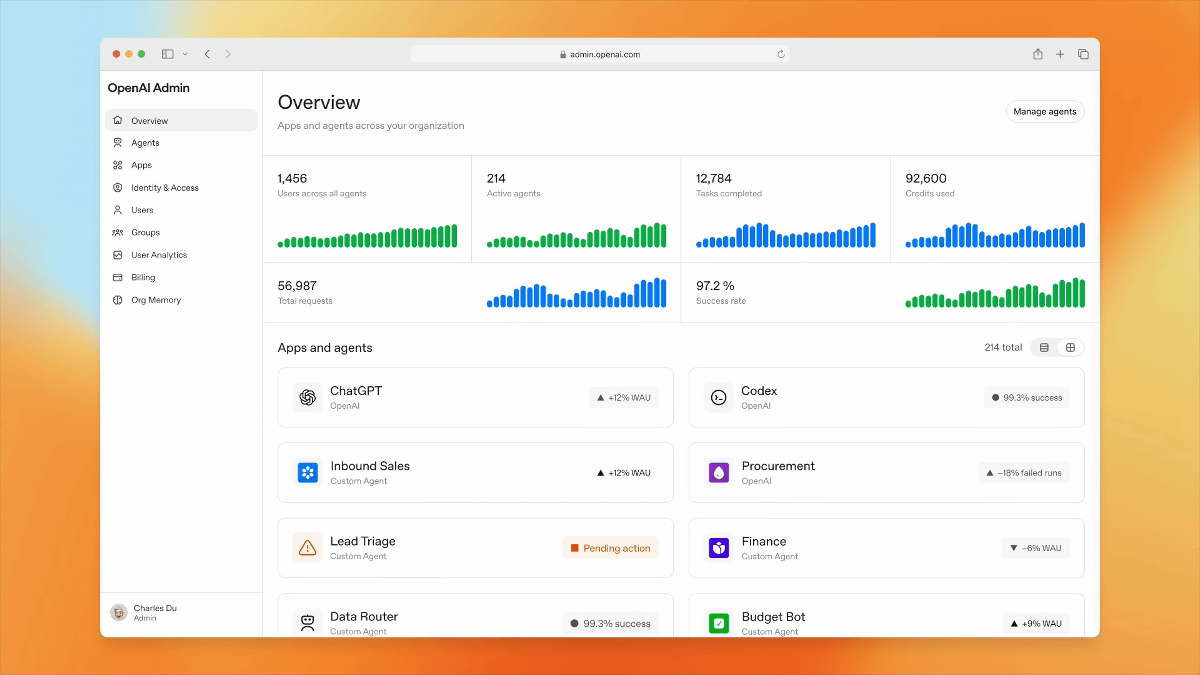Reload the page in Safari
Screen dimensions: 1200x675
pos(781,54)
